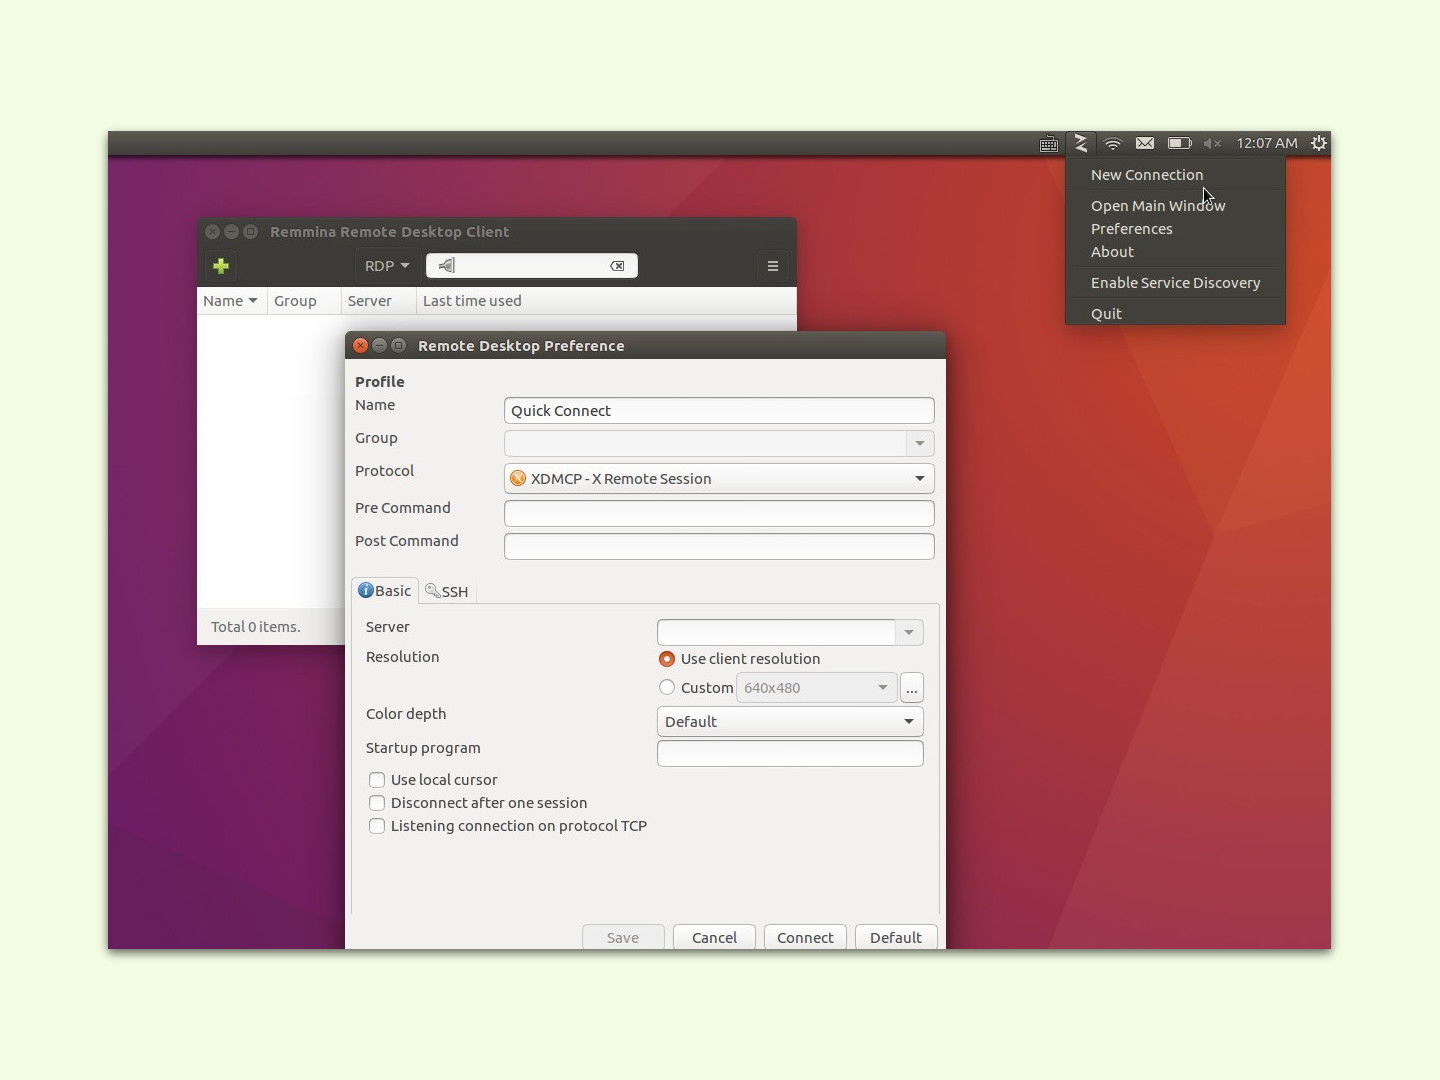Click the green plus new connection icon
1440x1080 pixels.
221,266
